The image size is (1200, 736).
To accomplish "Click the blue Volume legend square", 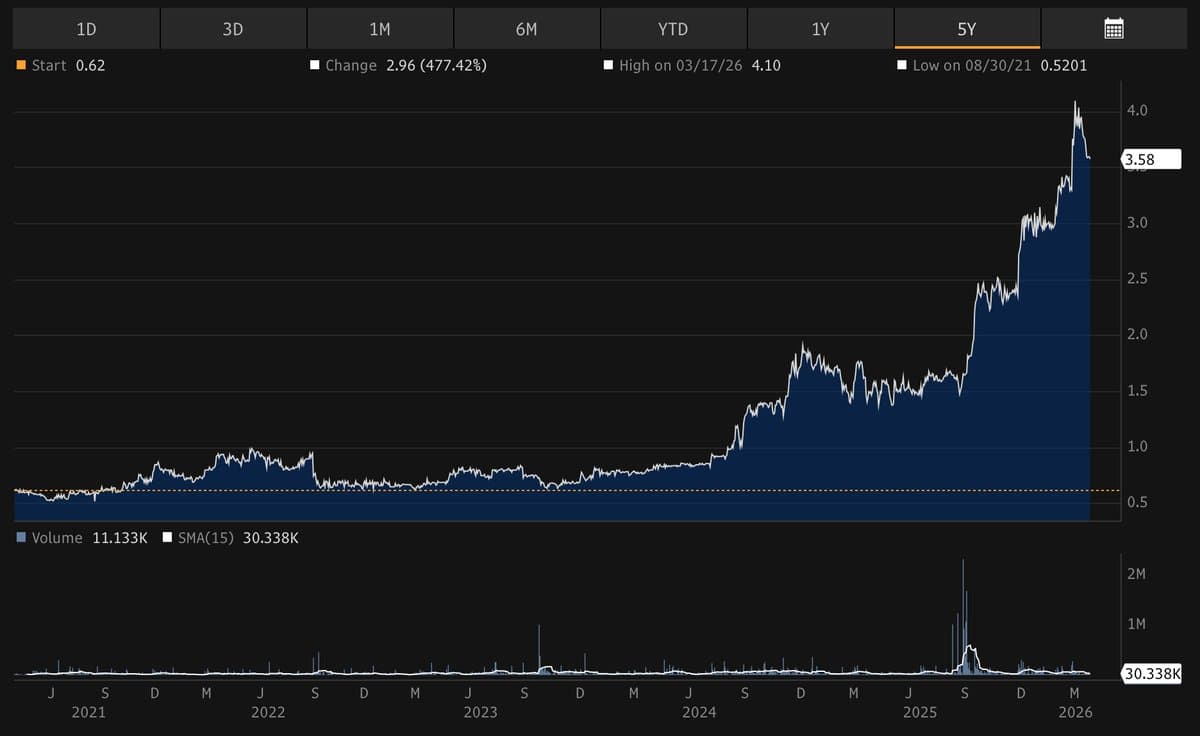I will (20, 538).
